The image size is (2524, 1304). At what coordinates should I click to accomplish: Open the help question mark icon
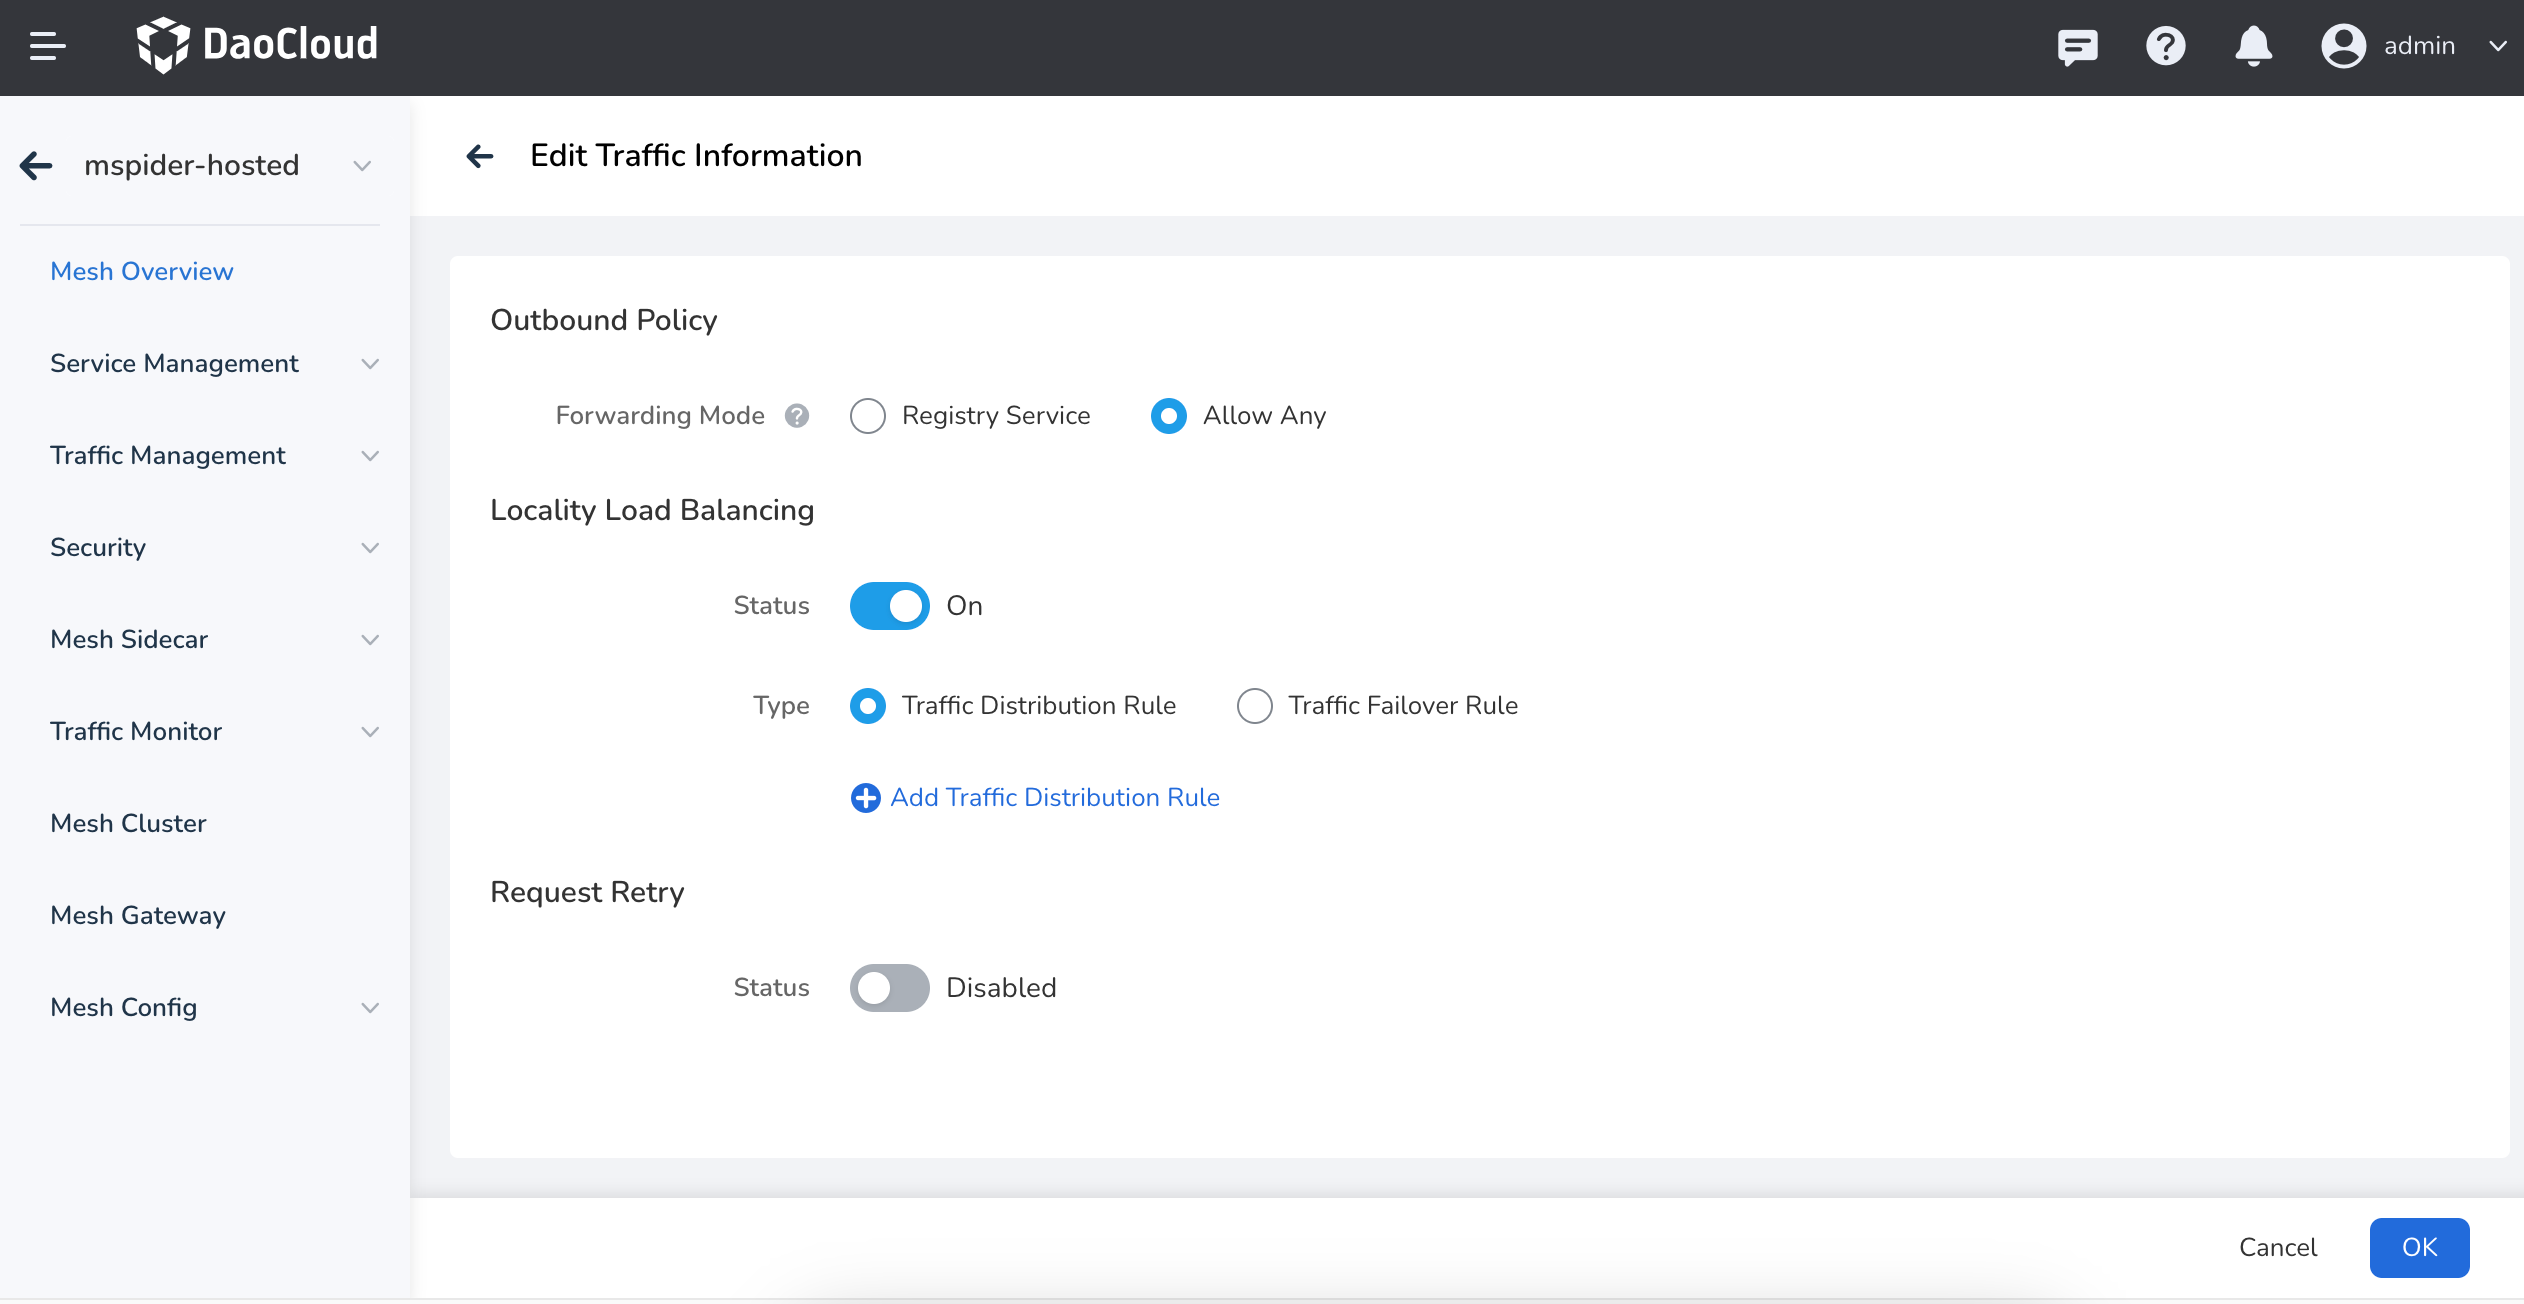[2165, 46]
